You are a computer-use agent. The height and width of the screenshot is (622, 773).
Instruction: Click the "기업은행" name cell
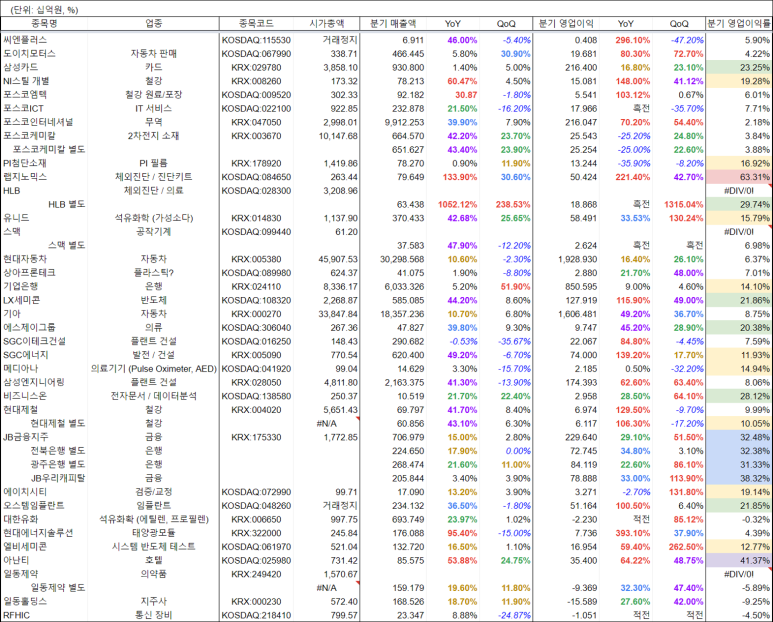(x=21, y=286)
